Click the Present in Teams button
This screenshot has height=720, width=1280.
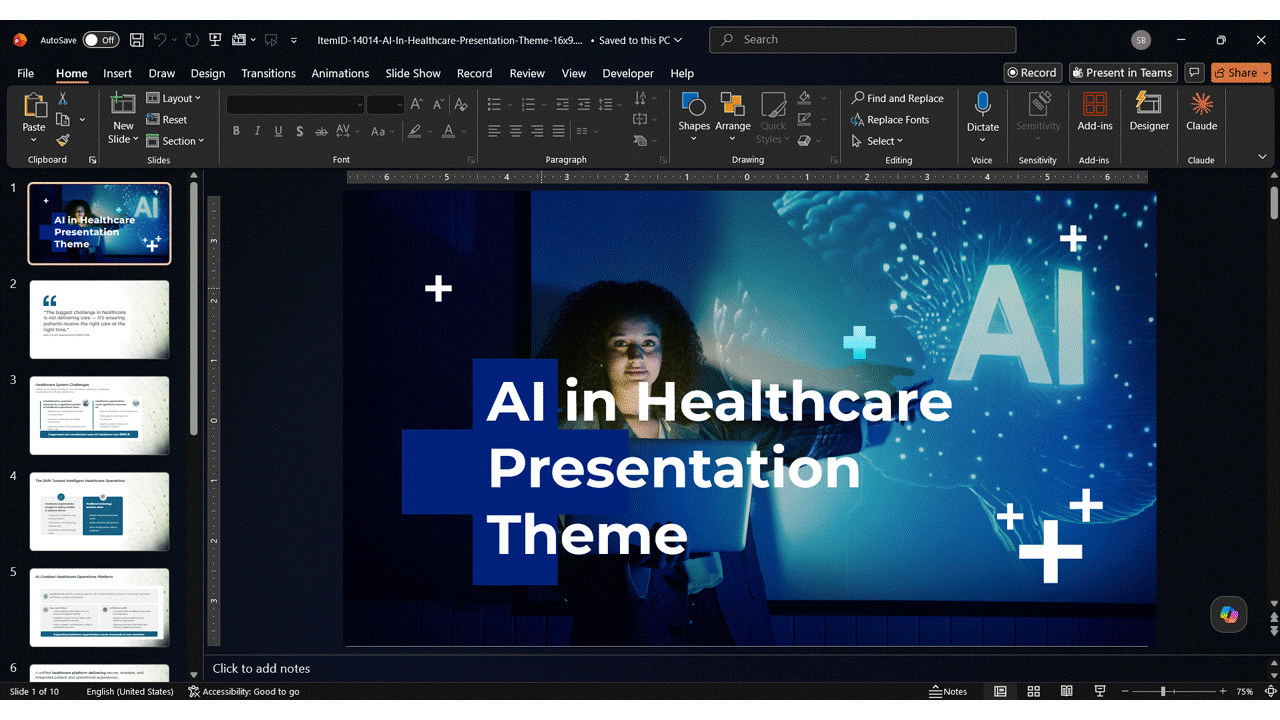tap(1121, 73)
